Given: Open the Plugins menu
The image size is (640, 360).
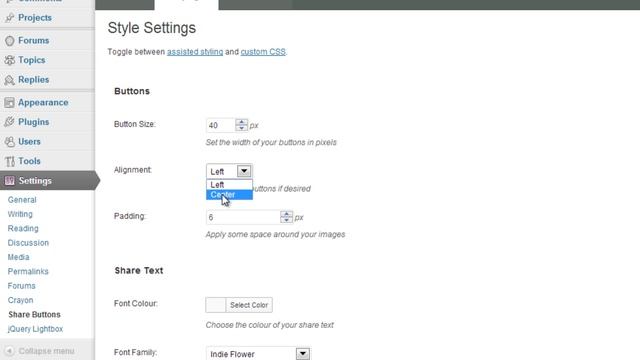Looking at the screenshot, I should tap(33, 122).
